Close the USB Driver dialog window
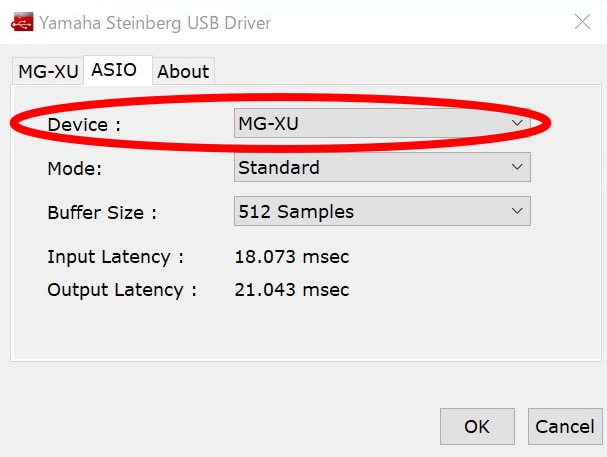This screenshot has width=607, height=457. tap(580, 22)
